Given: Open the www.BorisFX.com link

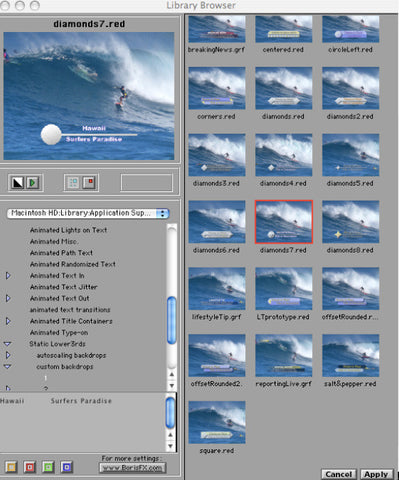Looking at the screenshot, I should point(132,468).
